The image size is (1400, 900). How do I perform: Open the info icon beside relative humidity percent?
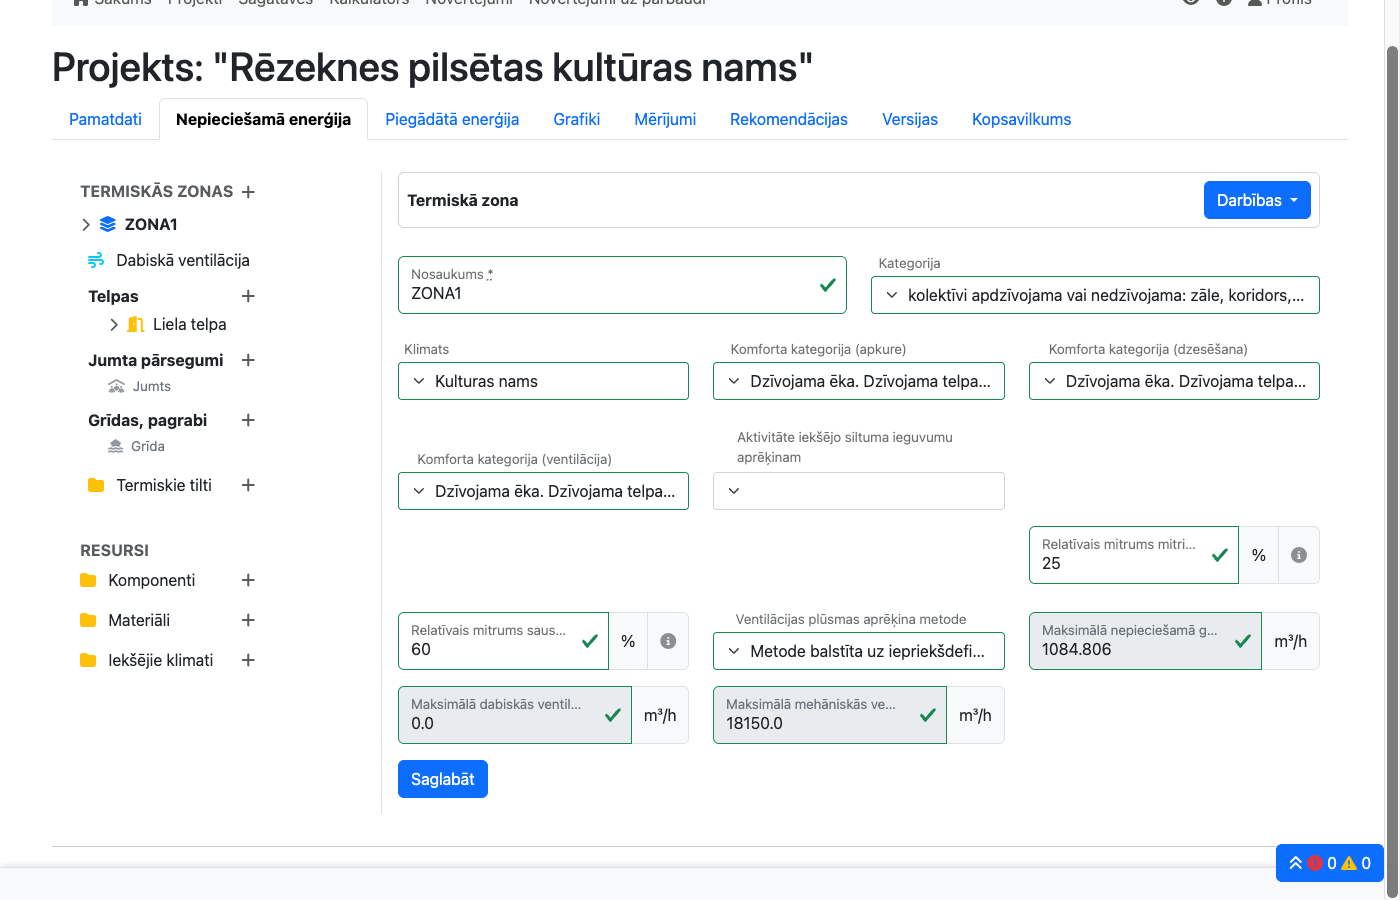tap(1298, 555)
